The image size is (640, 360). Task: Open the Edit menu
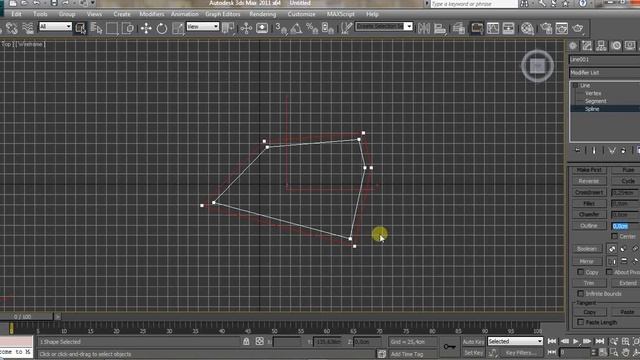pos(16,14)
